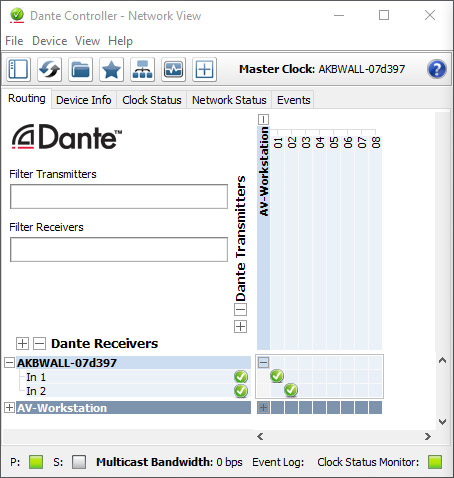This screenshot has width=454, height=478.
Task: Click the horizontal scrollbar left arrow
Action: point(260,436)
